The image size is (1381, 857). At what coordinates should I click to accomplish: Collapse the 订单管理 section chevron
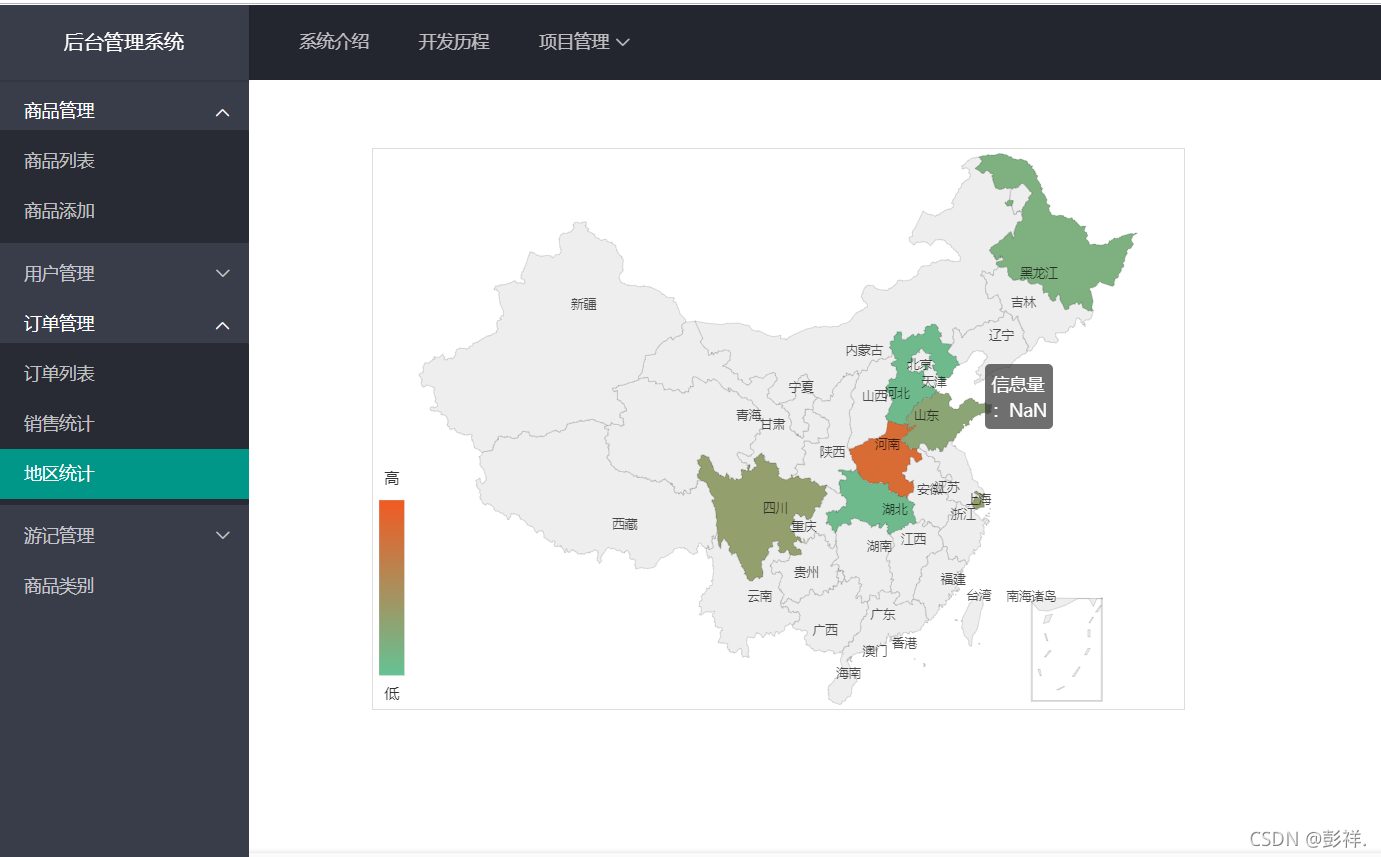[x=223, y=325]
